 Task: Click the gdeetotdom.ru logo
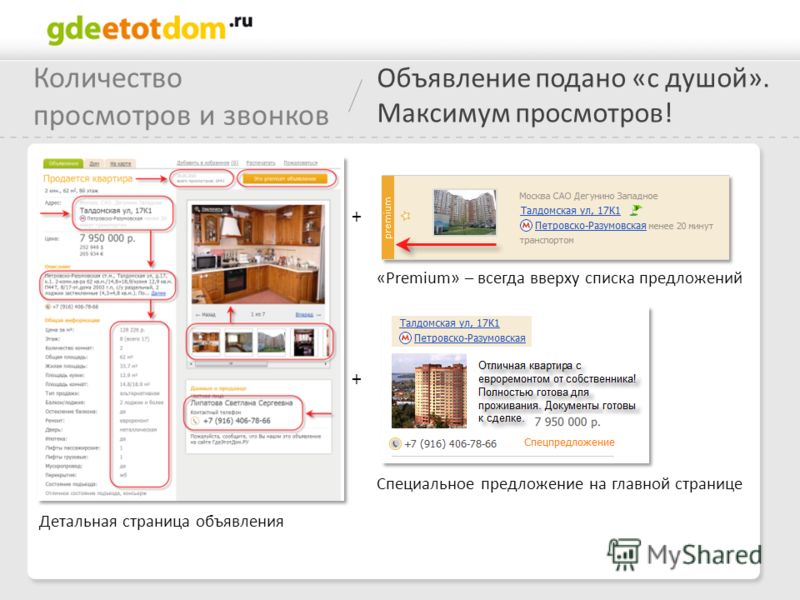tap(149, 29)
